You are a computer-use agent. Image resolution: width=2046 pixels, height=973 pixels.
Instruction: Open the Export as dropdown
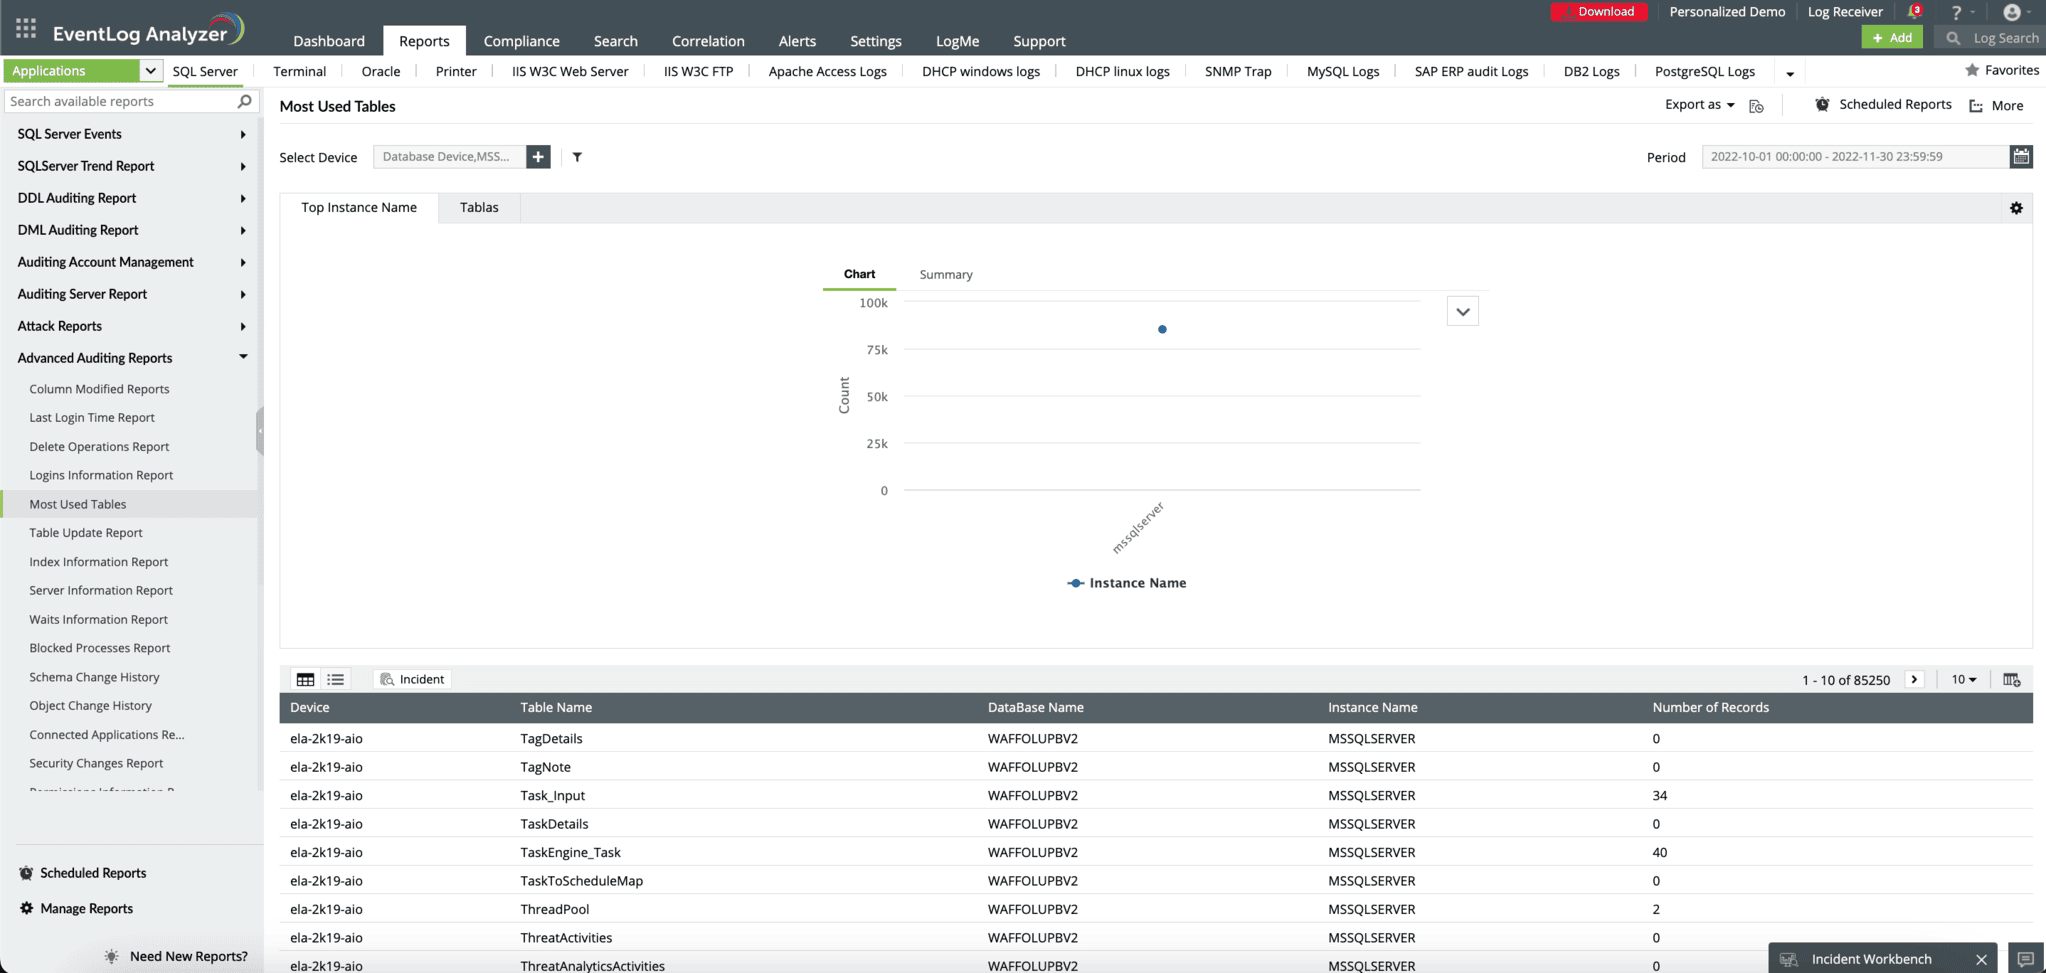[x=1699, y=104]
